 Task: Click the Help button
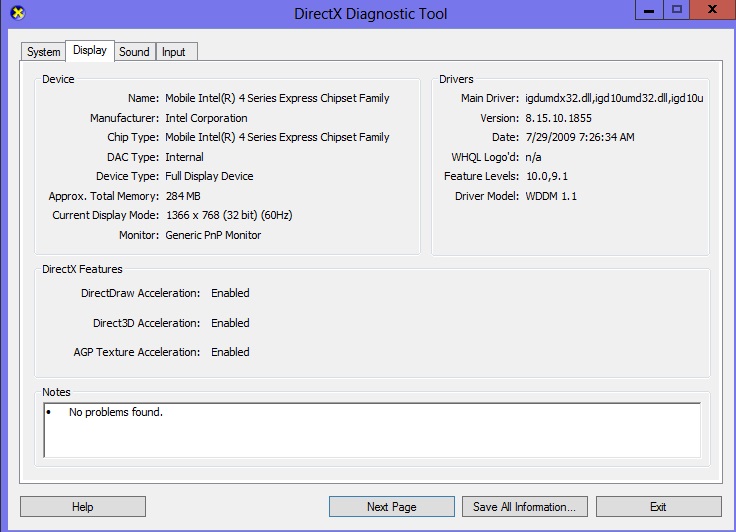click(x=83, y=507)
